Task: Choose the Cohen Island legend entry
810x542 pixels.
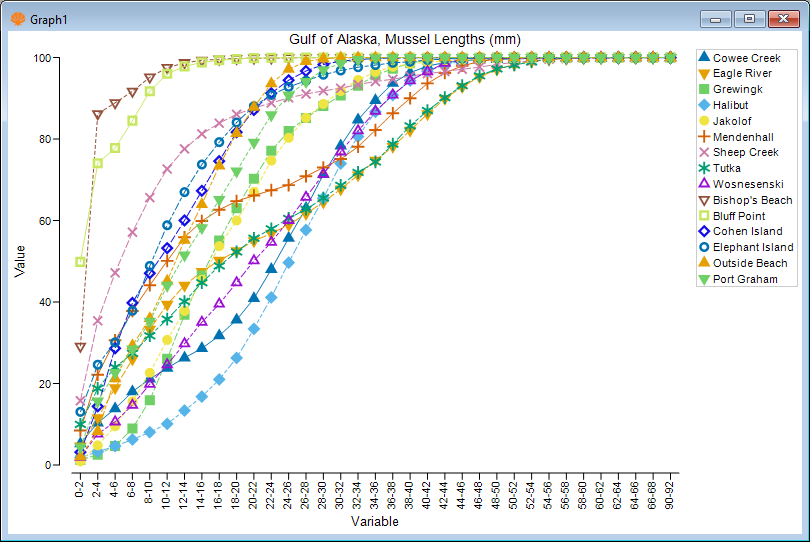Action: (747, 231)
